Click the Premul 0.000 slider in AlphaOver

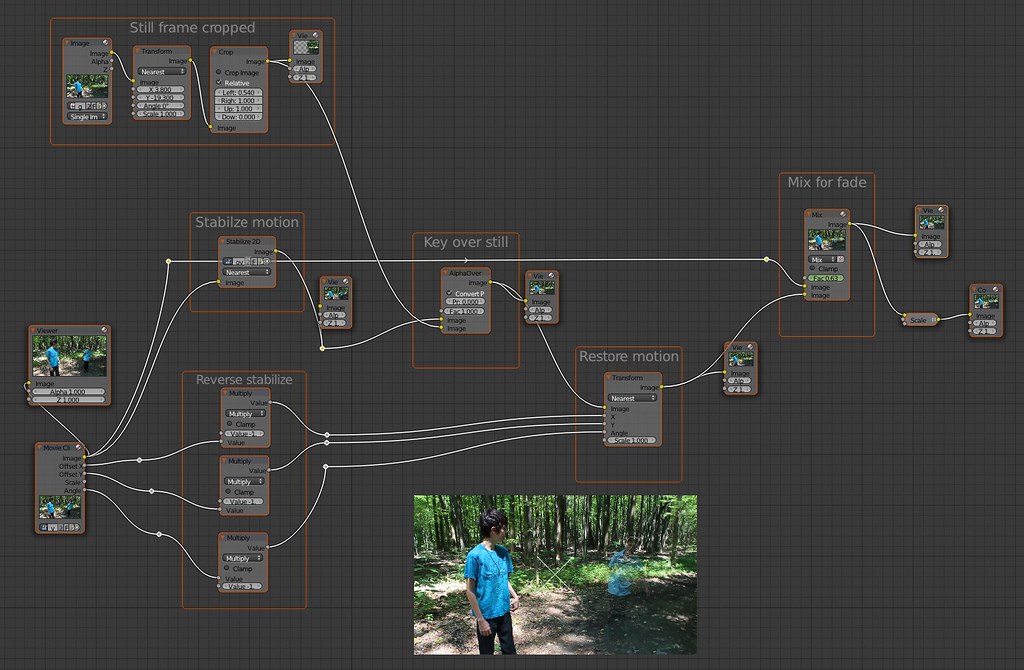pos(465,302)
